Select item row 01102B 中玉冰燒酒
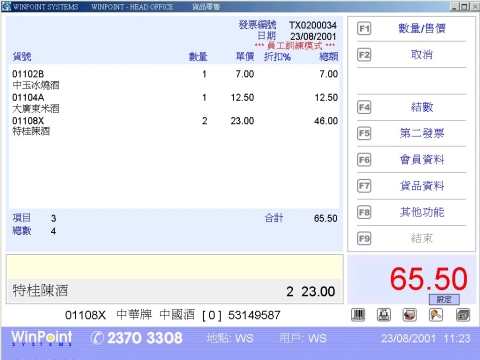 click(174, 79)
